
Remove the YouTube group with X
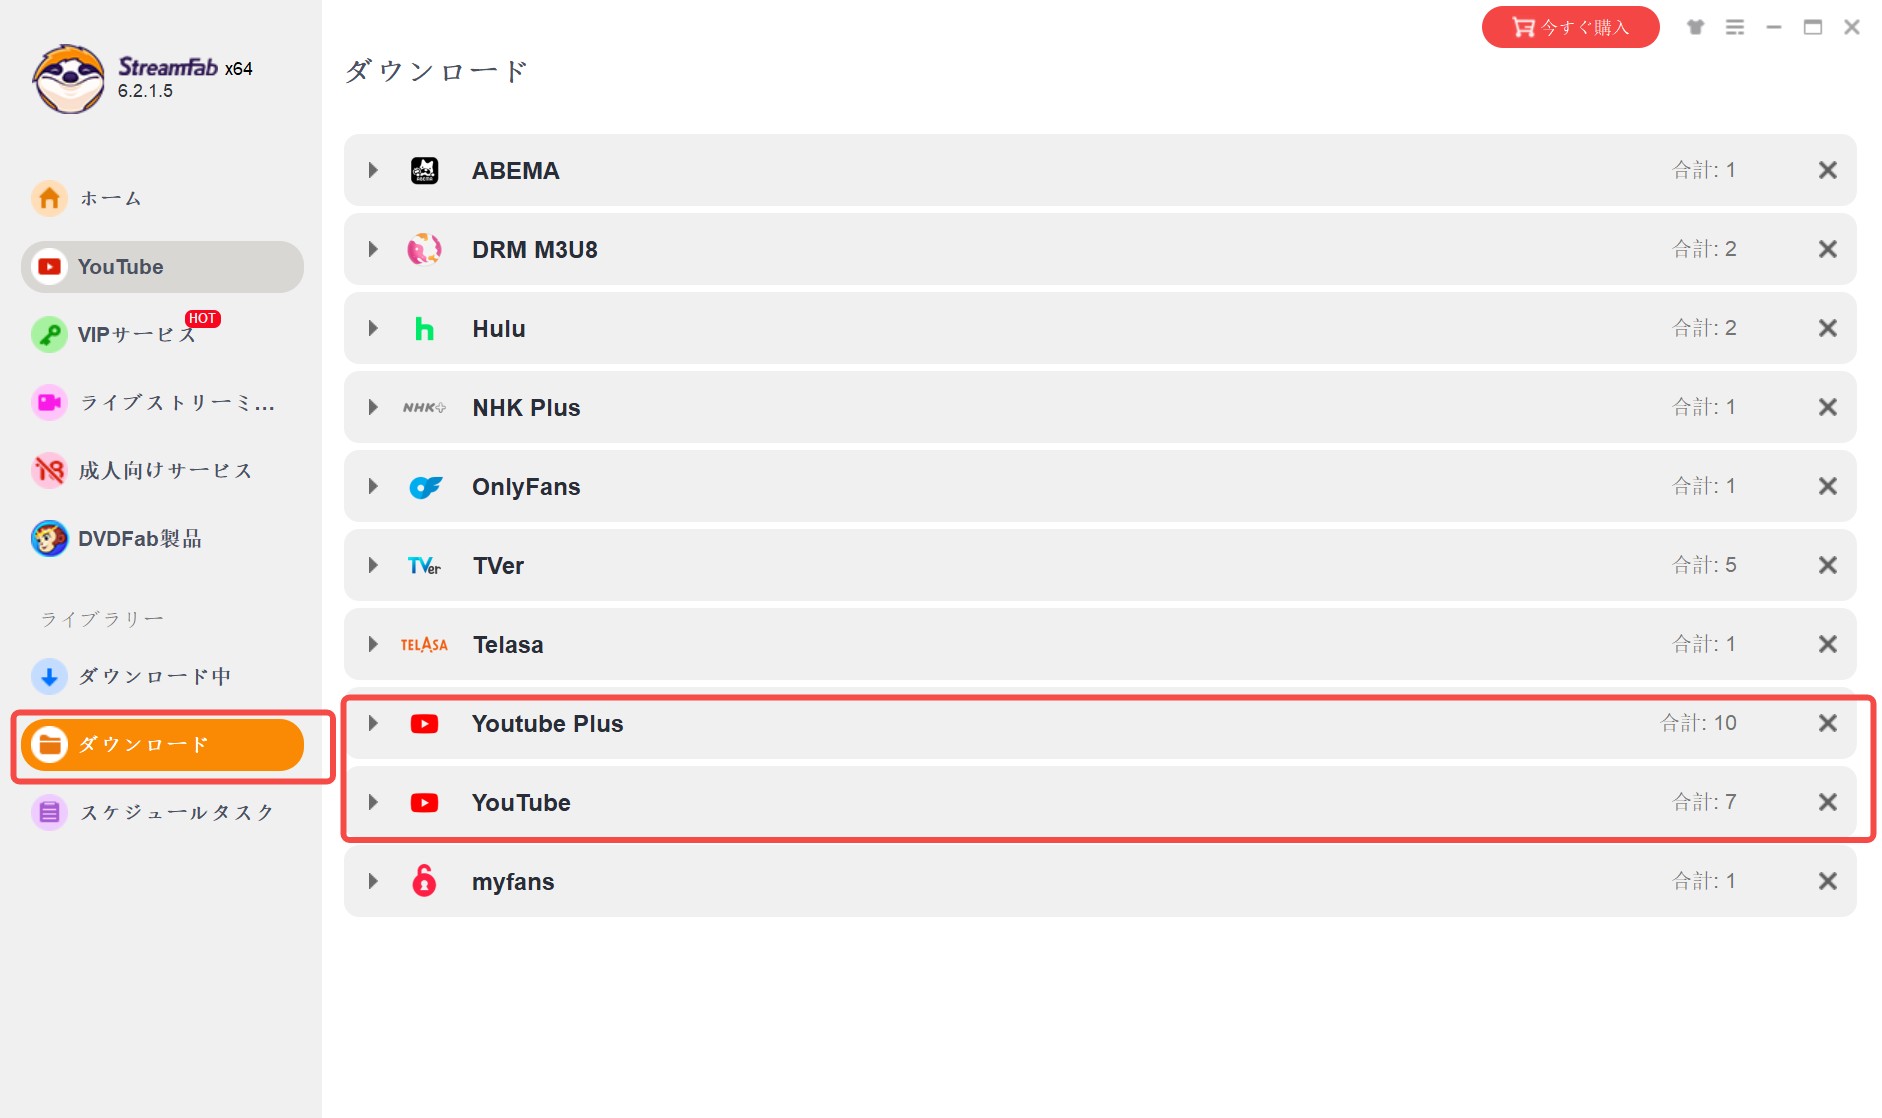1828,802
